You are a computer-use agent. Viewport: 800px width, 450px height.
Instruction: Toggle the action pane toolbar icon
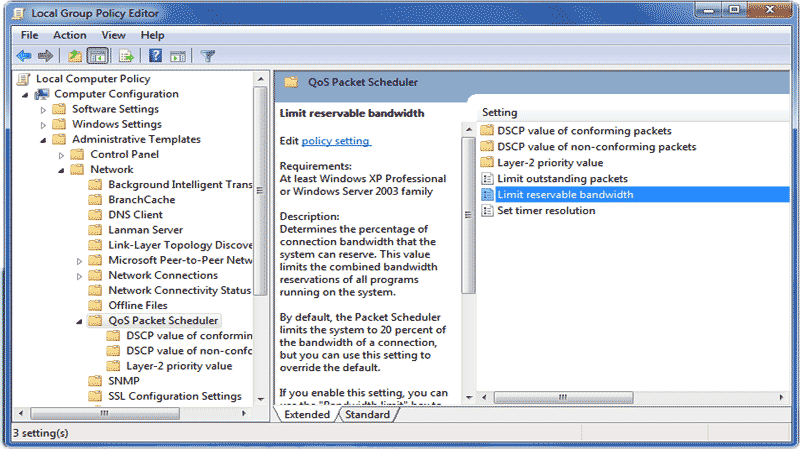178,56
